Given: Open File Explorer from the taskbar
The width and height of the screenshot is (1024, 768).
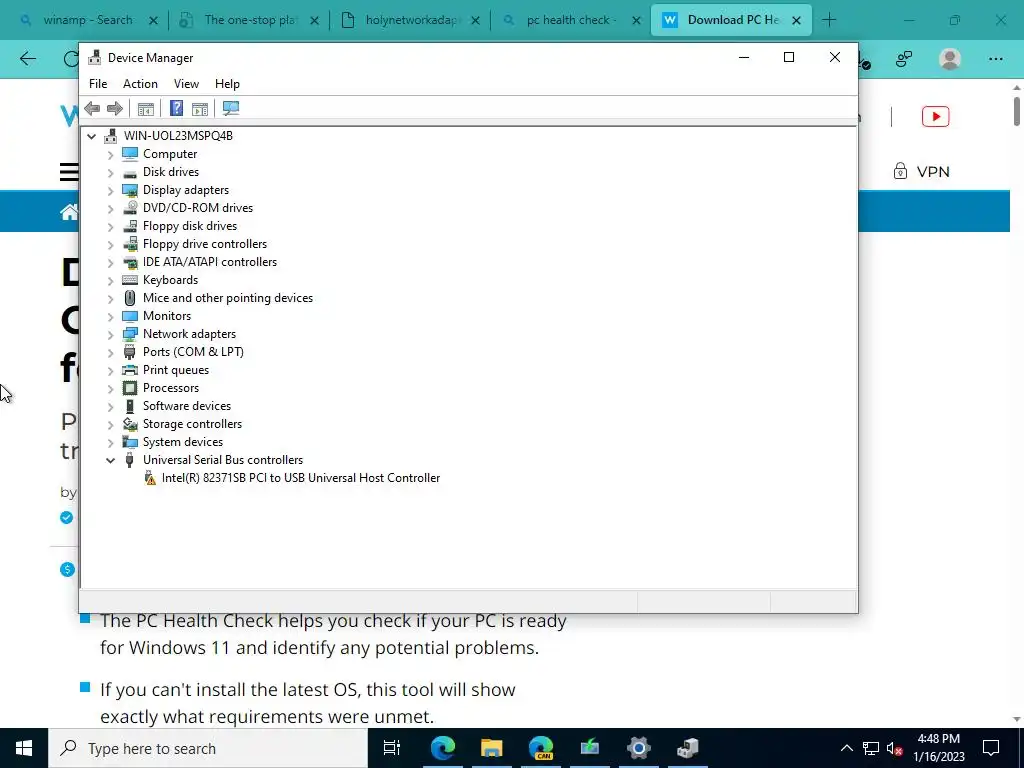Looking at the screenshot, I should click(492, 748).
